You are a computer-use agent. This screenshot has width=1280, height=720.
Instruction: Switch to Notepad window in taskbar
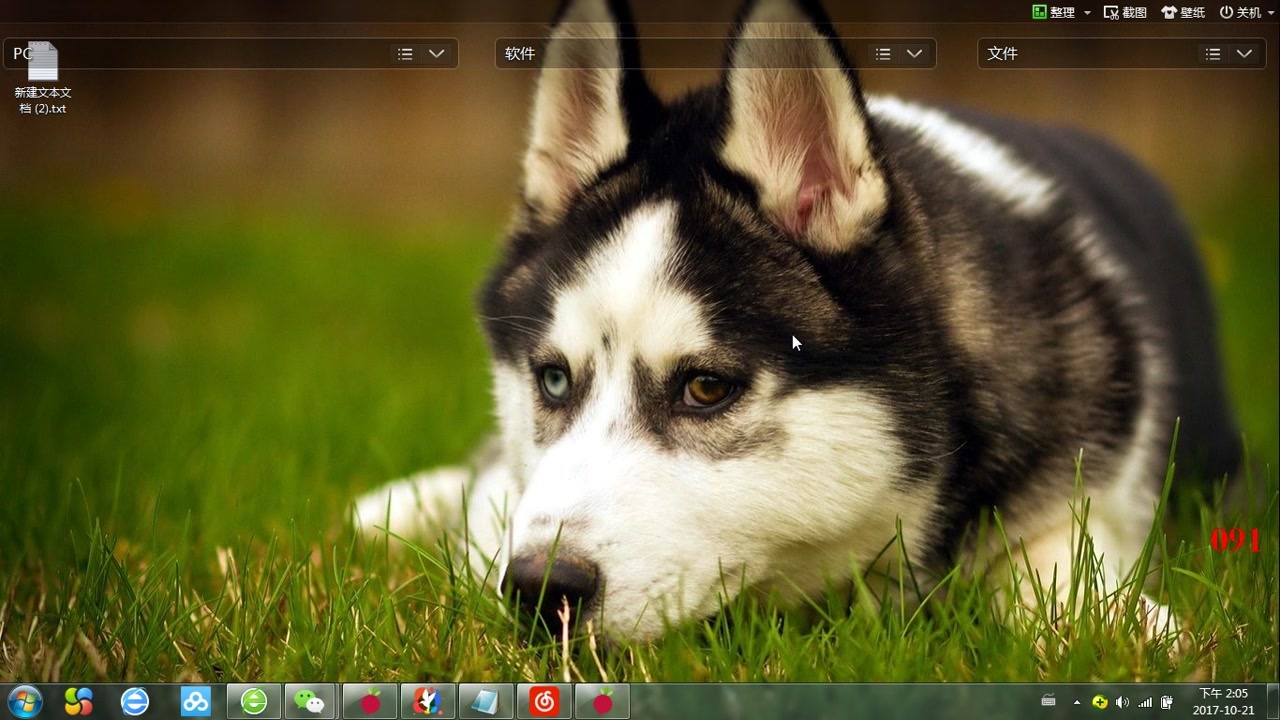tap(486, 701)
